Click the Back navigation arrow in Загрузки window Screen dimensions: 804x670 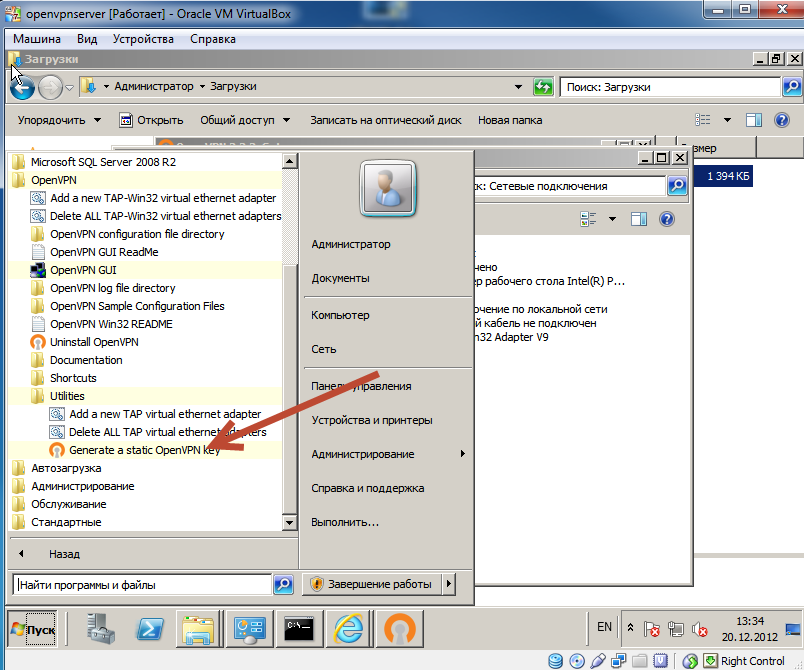(23, 88)
